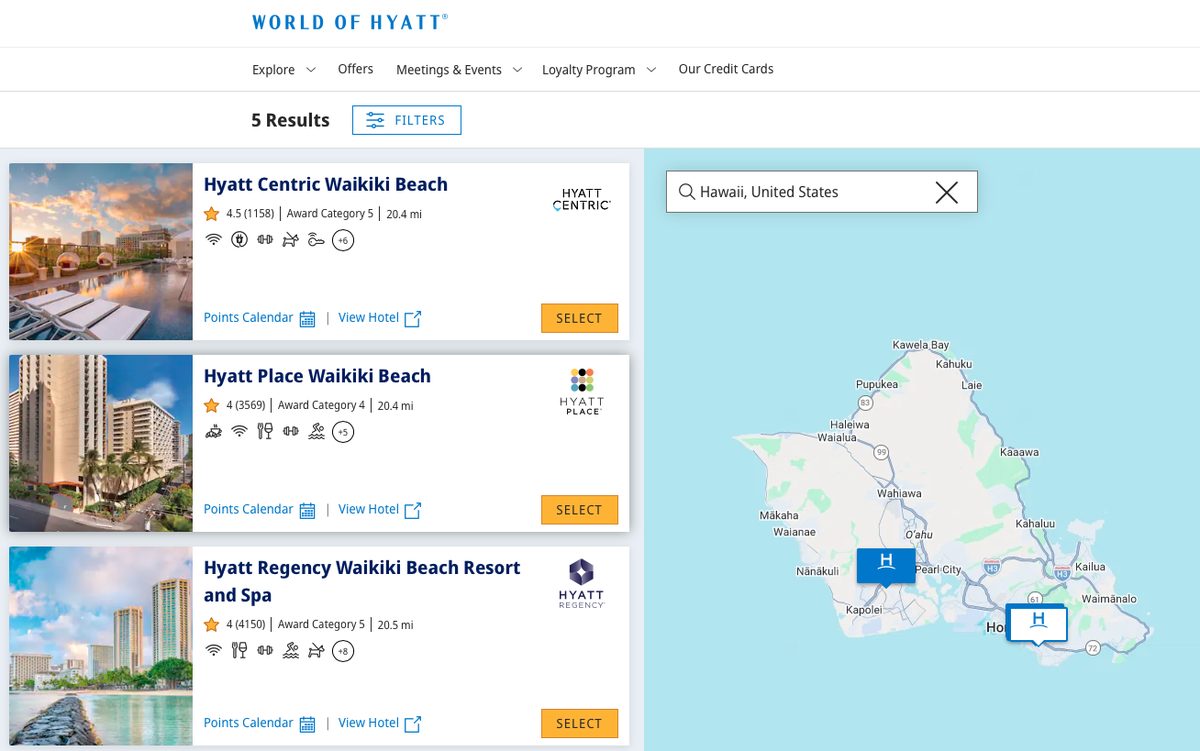Show Hyatt Place +5 more amenities
The image size is (1200, 751).
(x=343, y=432)
